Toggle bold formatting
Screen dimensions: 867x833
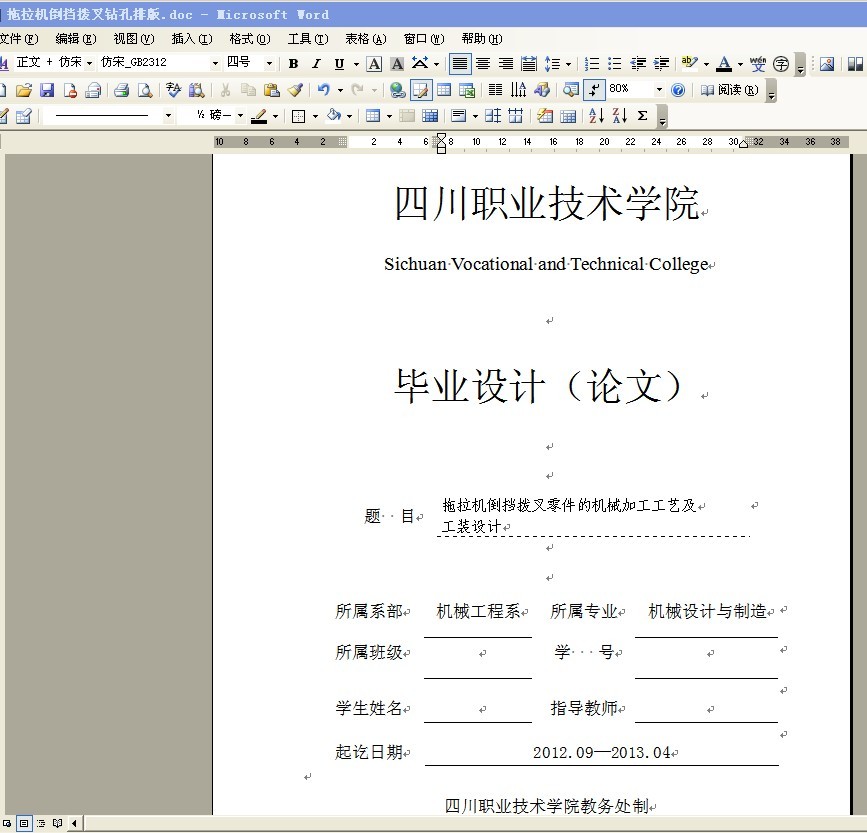294,64
